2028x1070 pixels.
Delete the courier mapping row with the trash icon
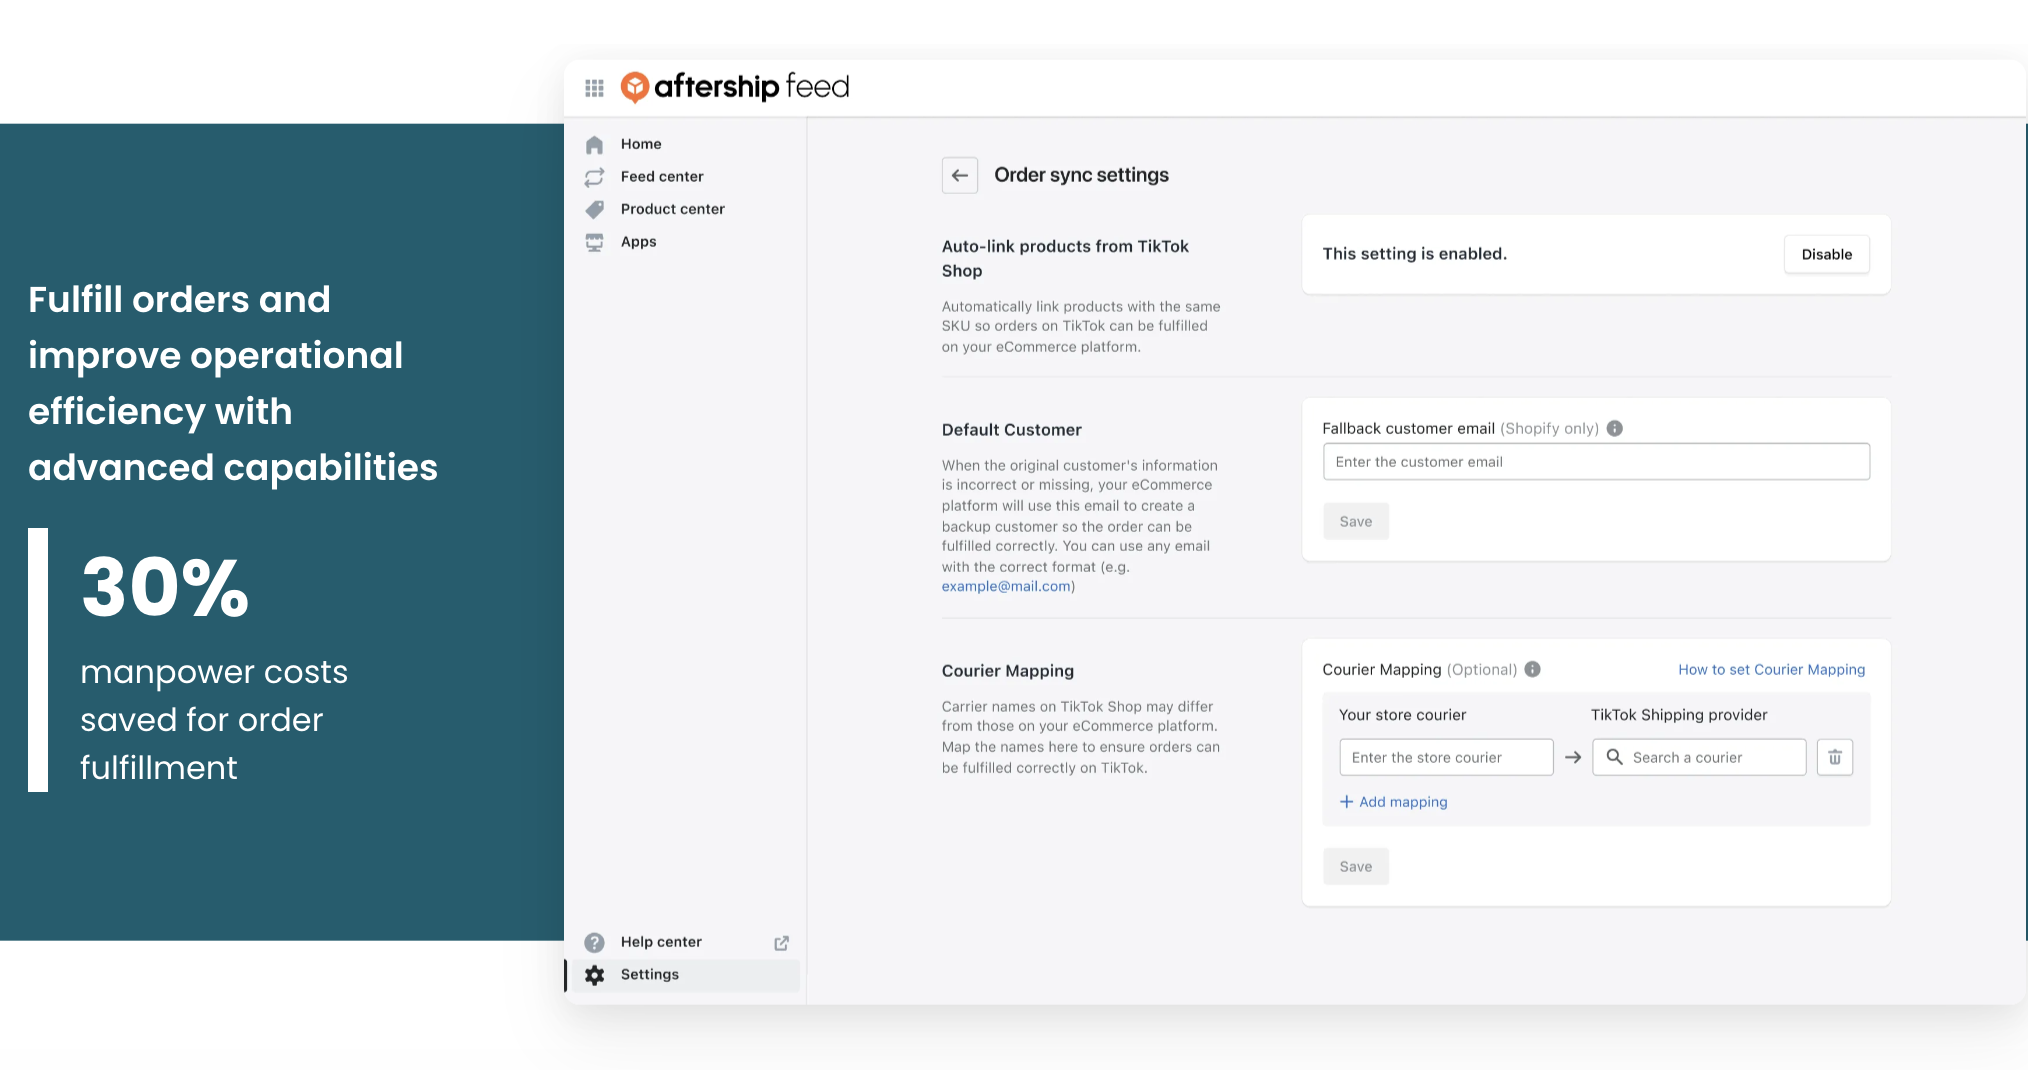point(1835,757)
